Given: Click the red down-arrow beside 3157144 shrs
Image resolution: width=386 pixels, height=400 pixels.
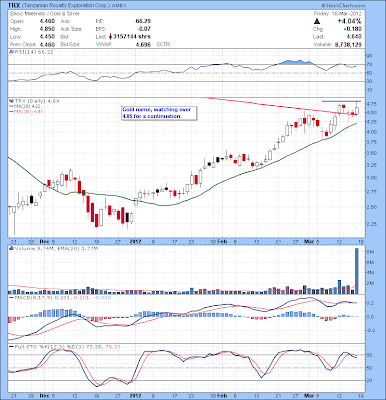Looking at the screenshot, I should point(110,36).
